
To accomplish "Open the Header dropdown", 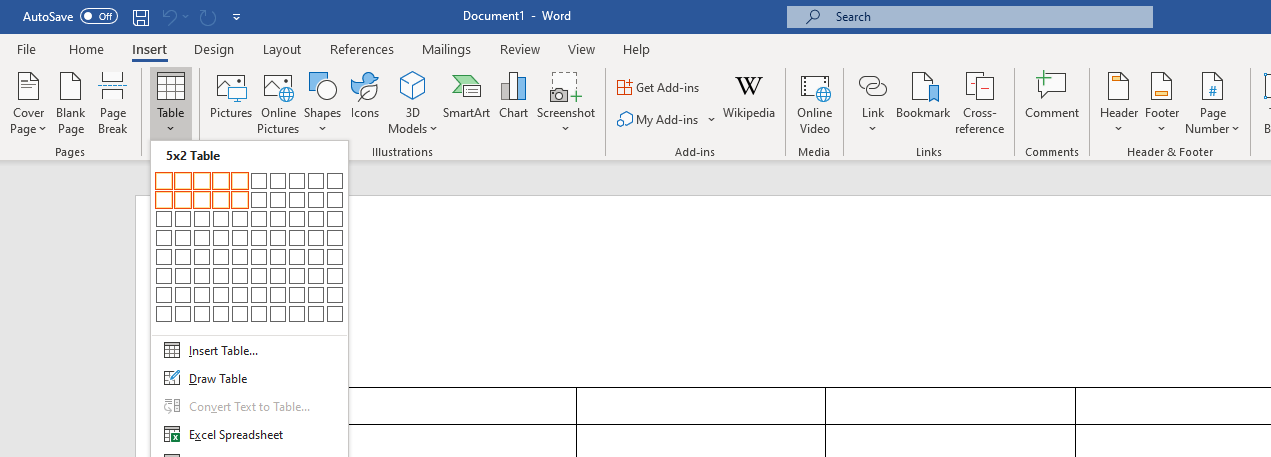I will click(x=1119, y=103).
